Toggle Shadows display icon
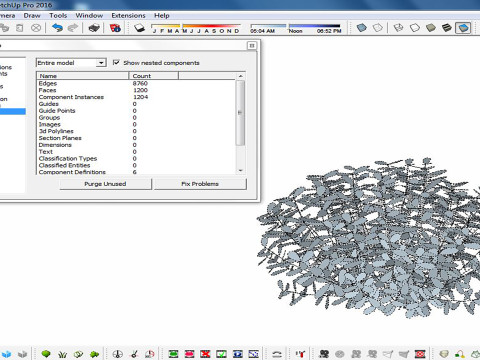 139,28
